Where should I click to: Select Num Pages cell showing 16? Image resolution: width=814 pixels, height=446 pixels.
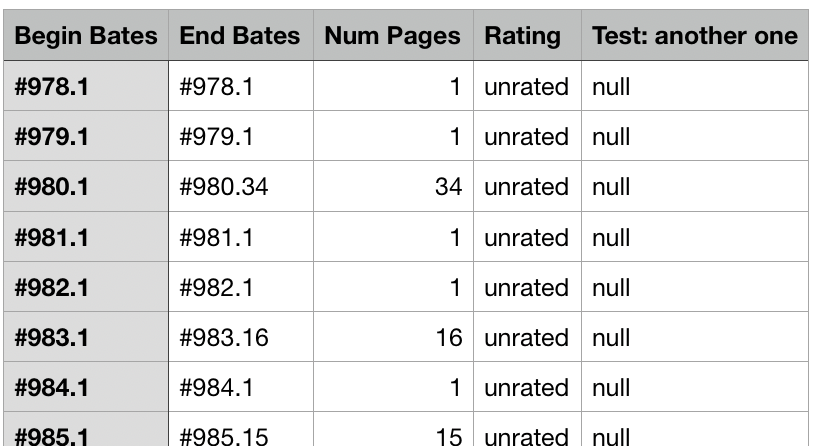(x=394, y=337)
